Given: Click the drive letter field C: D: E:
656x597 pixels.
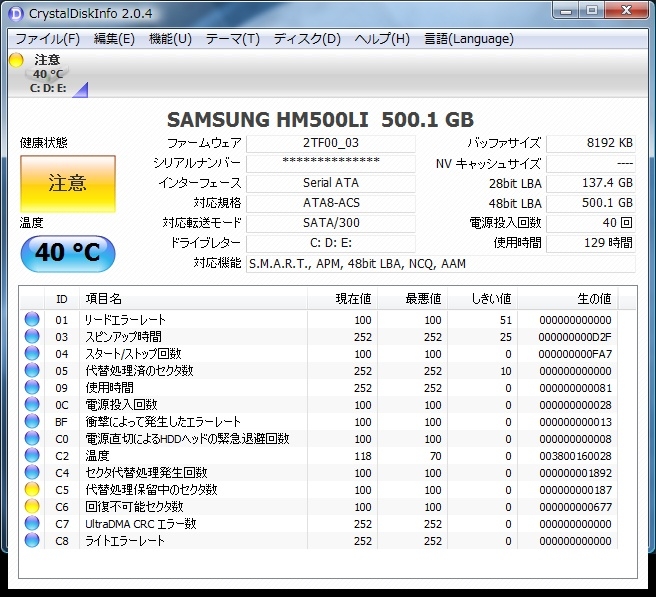Looking at the screenshot, I should [x=331, y=243].
